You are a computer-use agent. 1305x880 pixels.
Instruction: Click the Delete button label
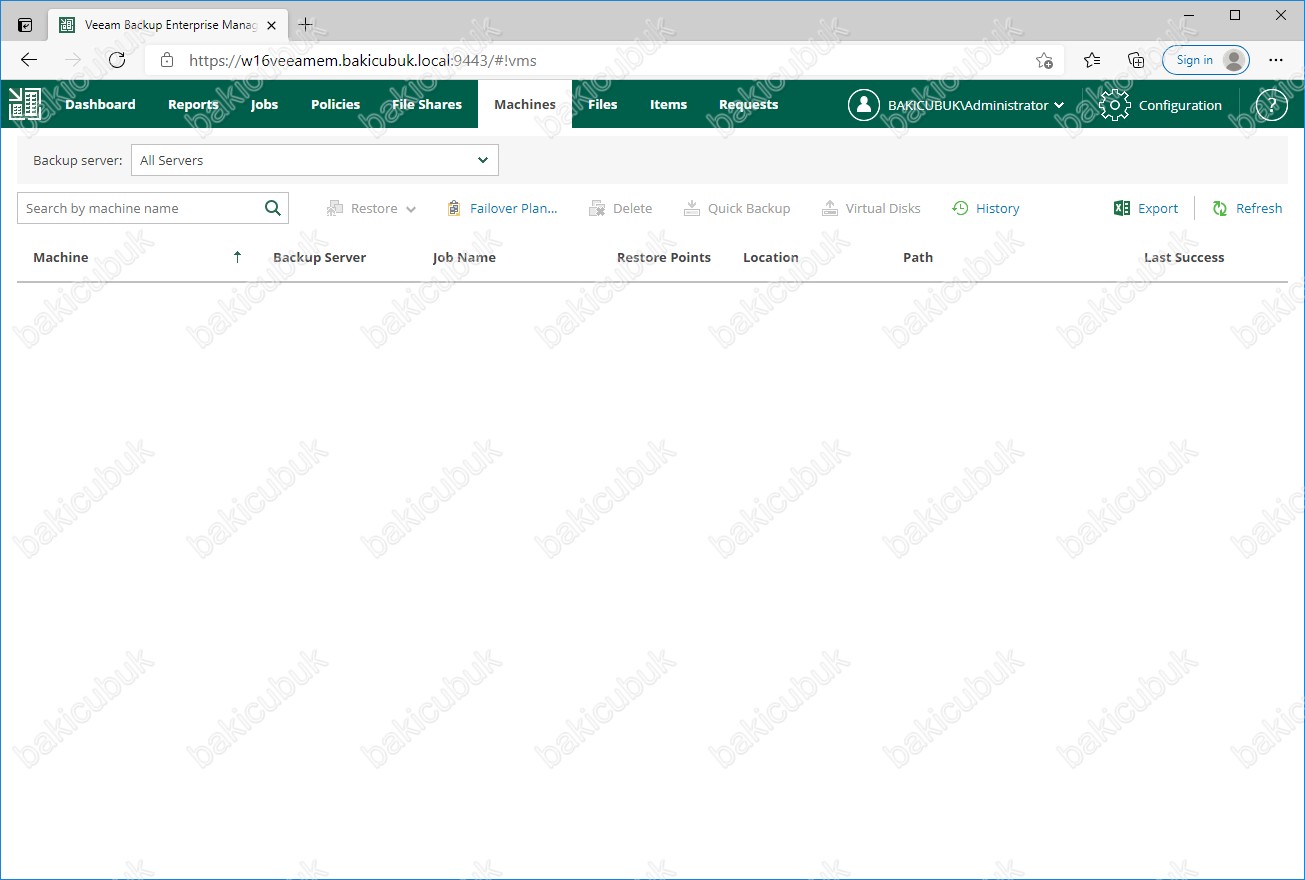632,208
